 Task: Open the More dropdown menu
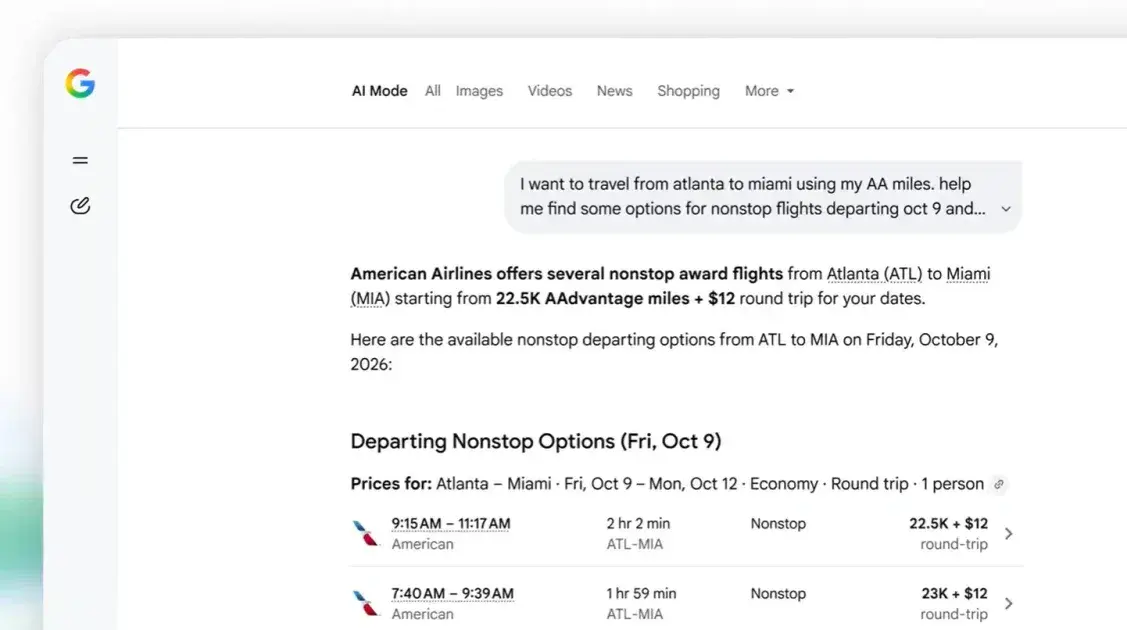coord(769,91)
